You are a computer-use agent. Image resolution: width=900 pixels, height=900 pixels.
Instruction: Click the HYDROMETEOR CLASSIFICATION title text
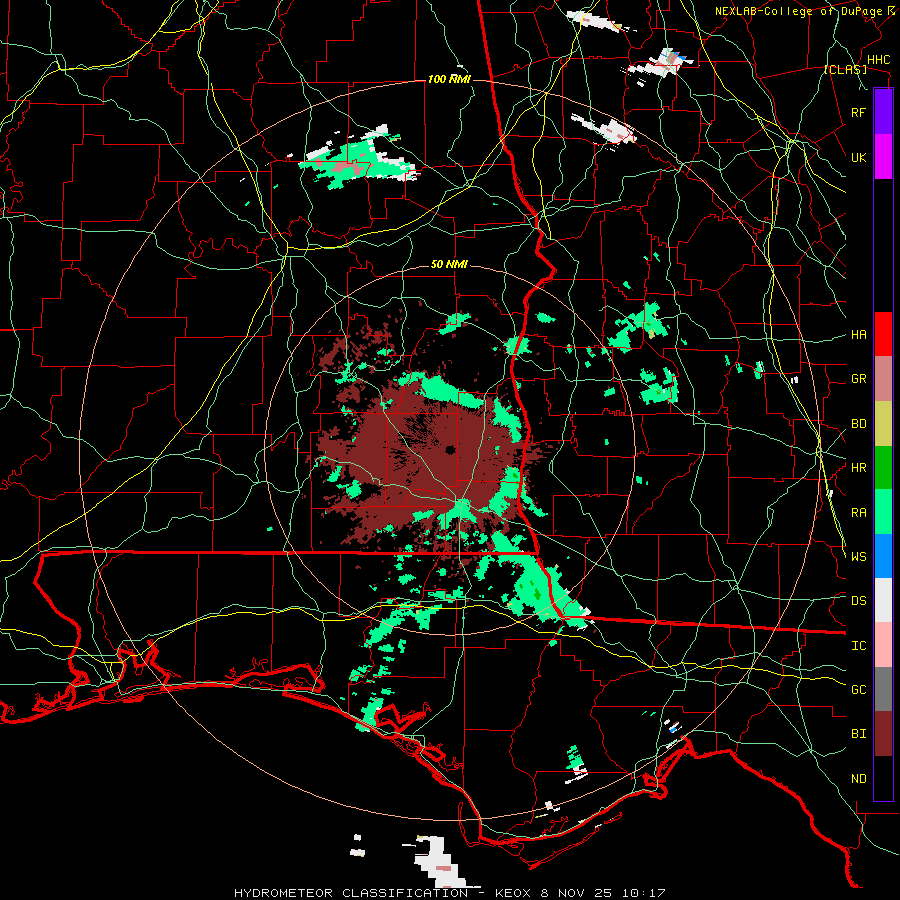coord(351,893)
